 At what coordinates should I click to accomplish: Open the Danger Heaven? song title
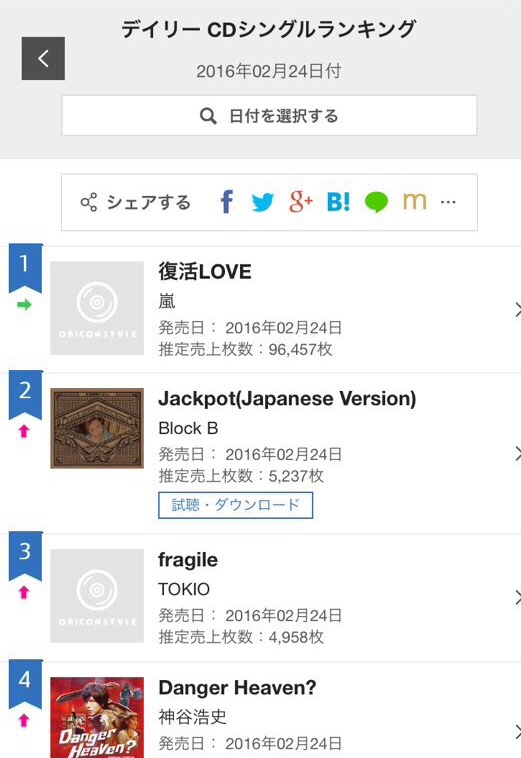click(237, 687)
